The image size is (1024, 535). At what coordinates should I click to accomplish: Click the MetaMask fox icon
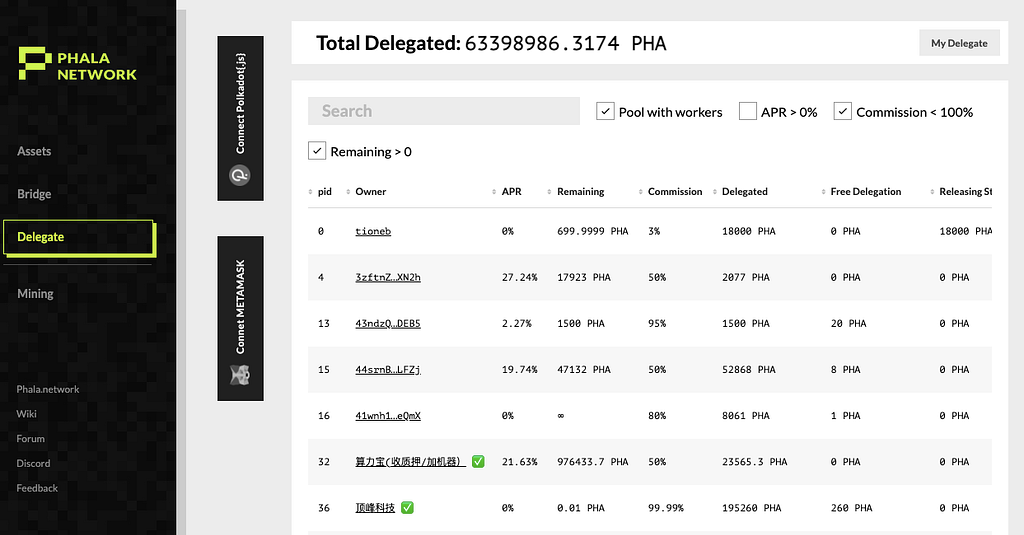240,375
